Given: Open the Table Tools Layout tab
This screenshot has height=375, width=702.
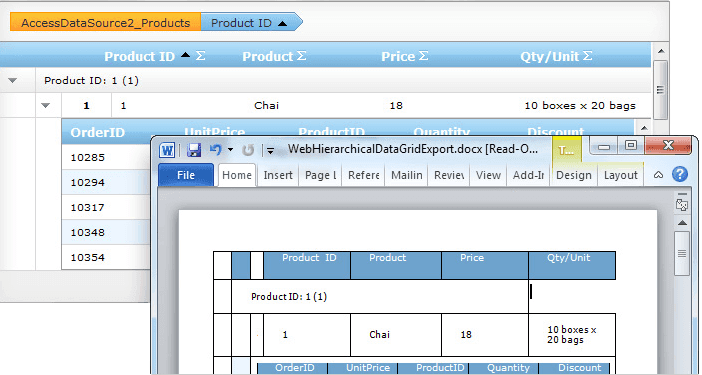Looking at the screenshot, I should [x=621, y=175].
